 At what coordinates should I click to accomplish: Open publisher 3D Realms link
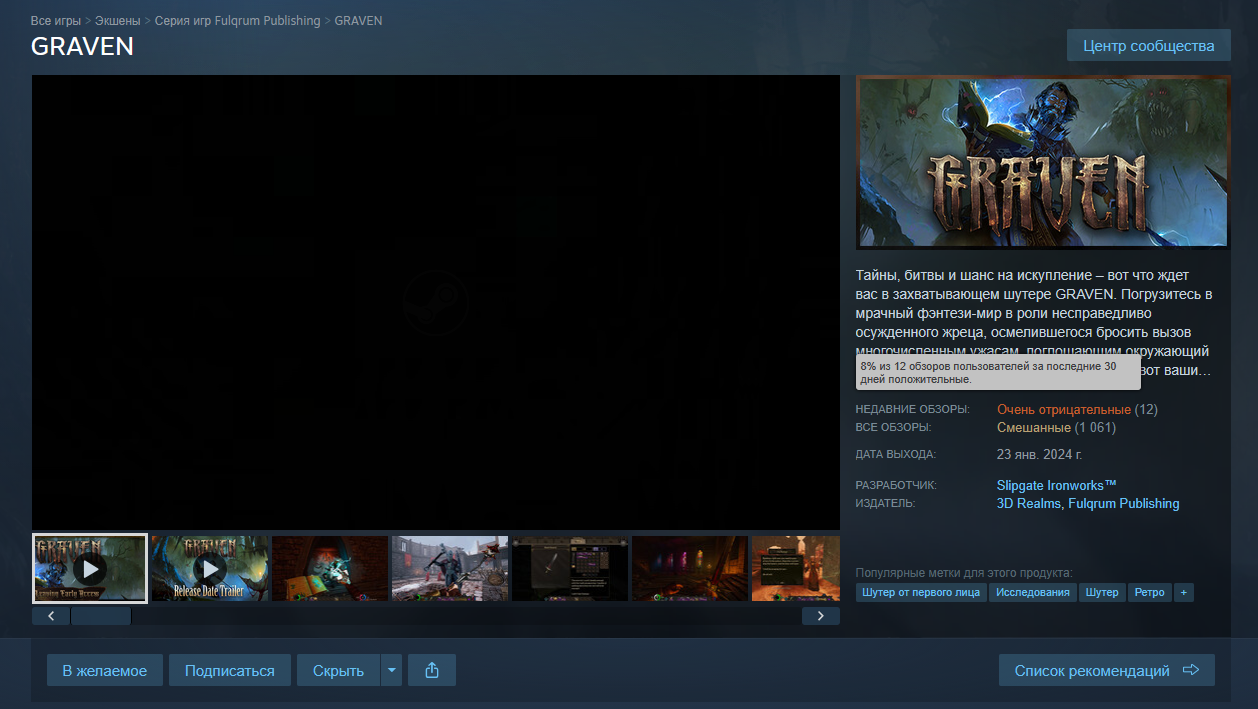click(1029, 504)
